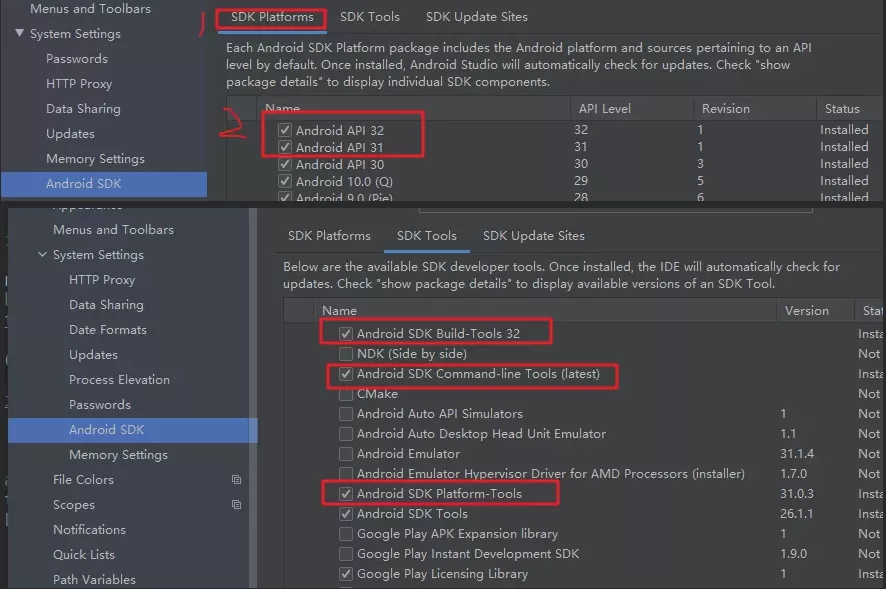Screen dimensions: 886x589
Task: Open Data Sharing in the lower window
Action: (106, 305)
